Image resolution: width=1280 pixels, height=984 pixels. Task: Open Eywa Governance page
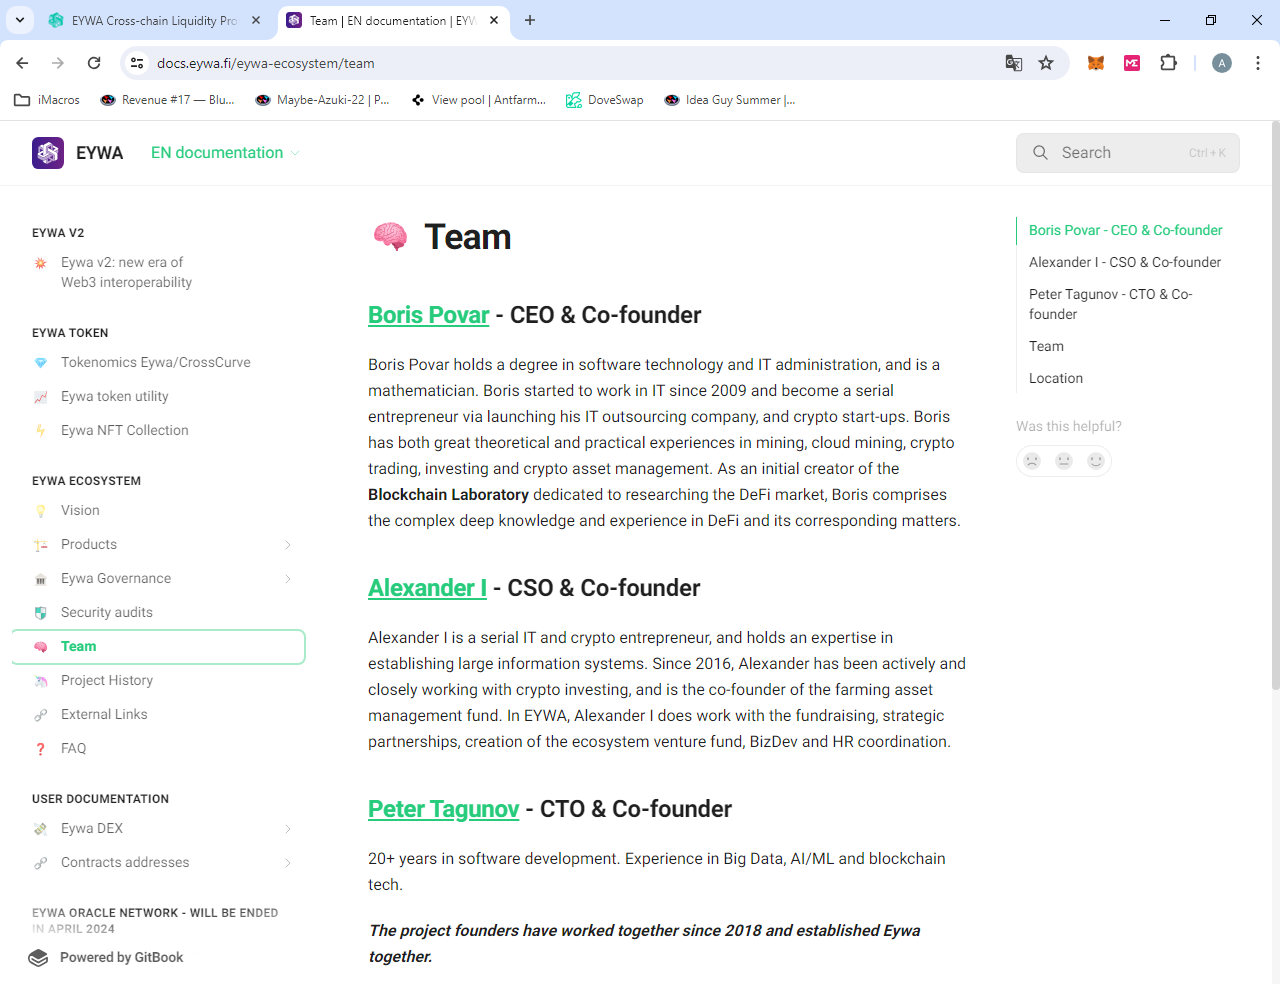[x=116, y=578]
